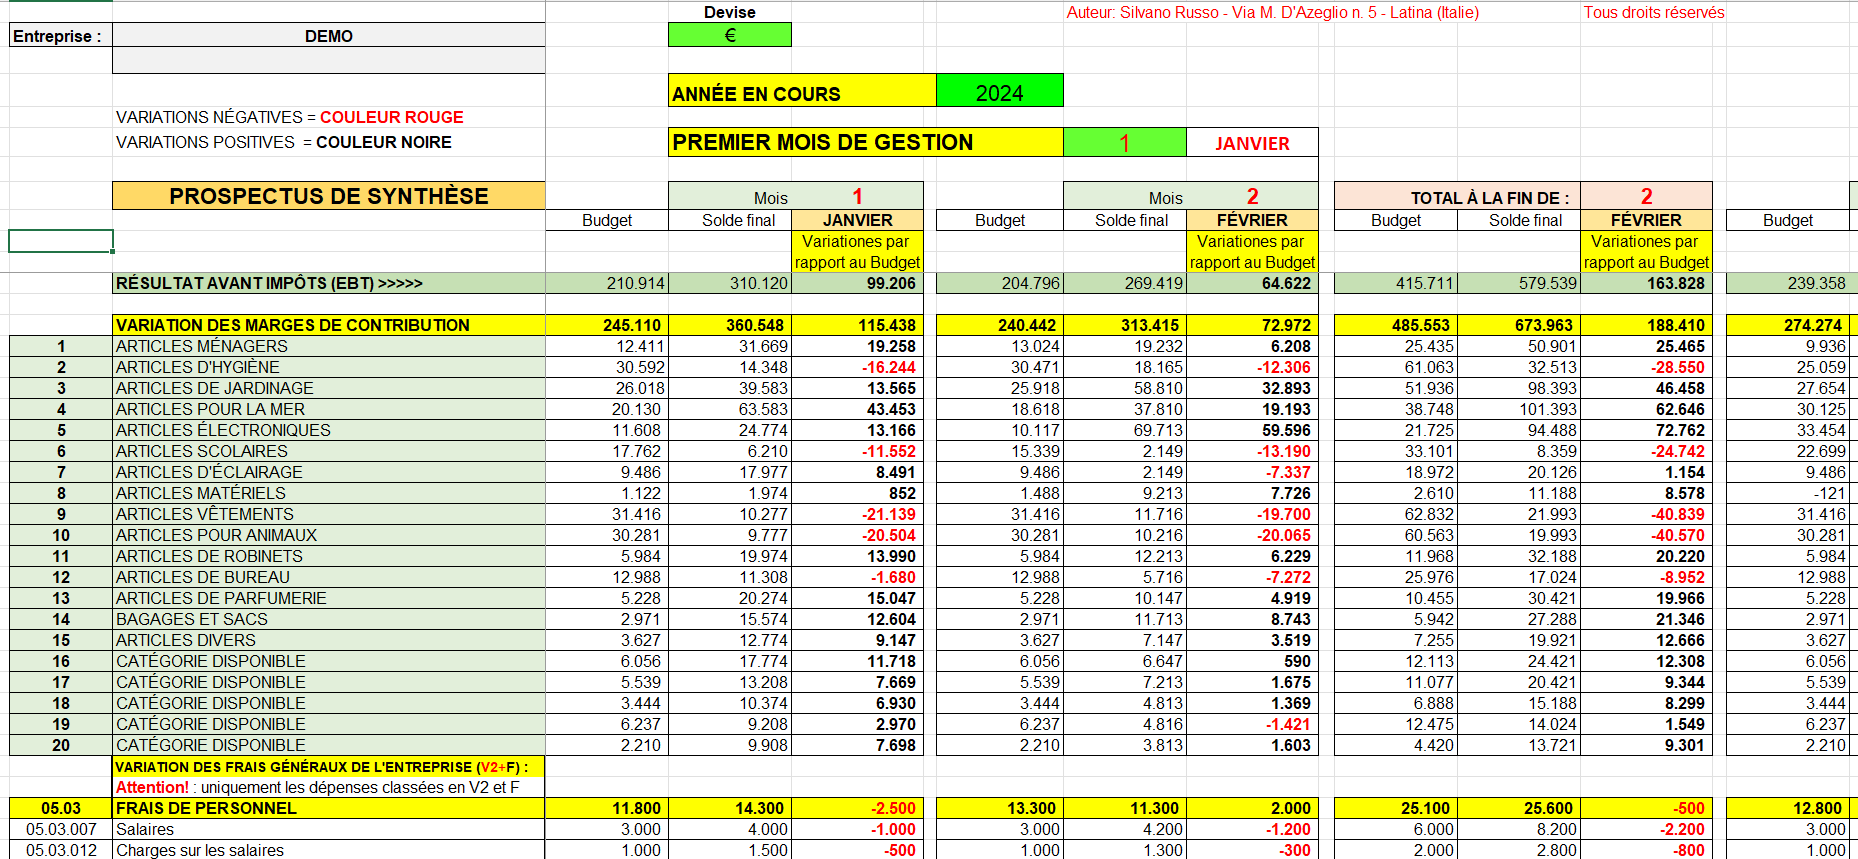Select row number 10 category cell
Viewport: 1858px width, 859px height.
61,535
